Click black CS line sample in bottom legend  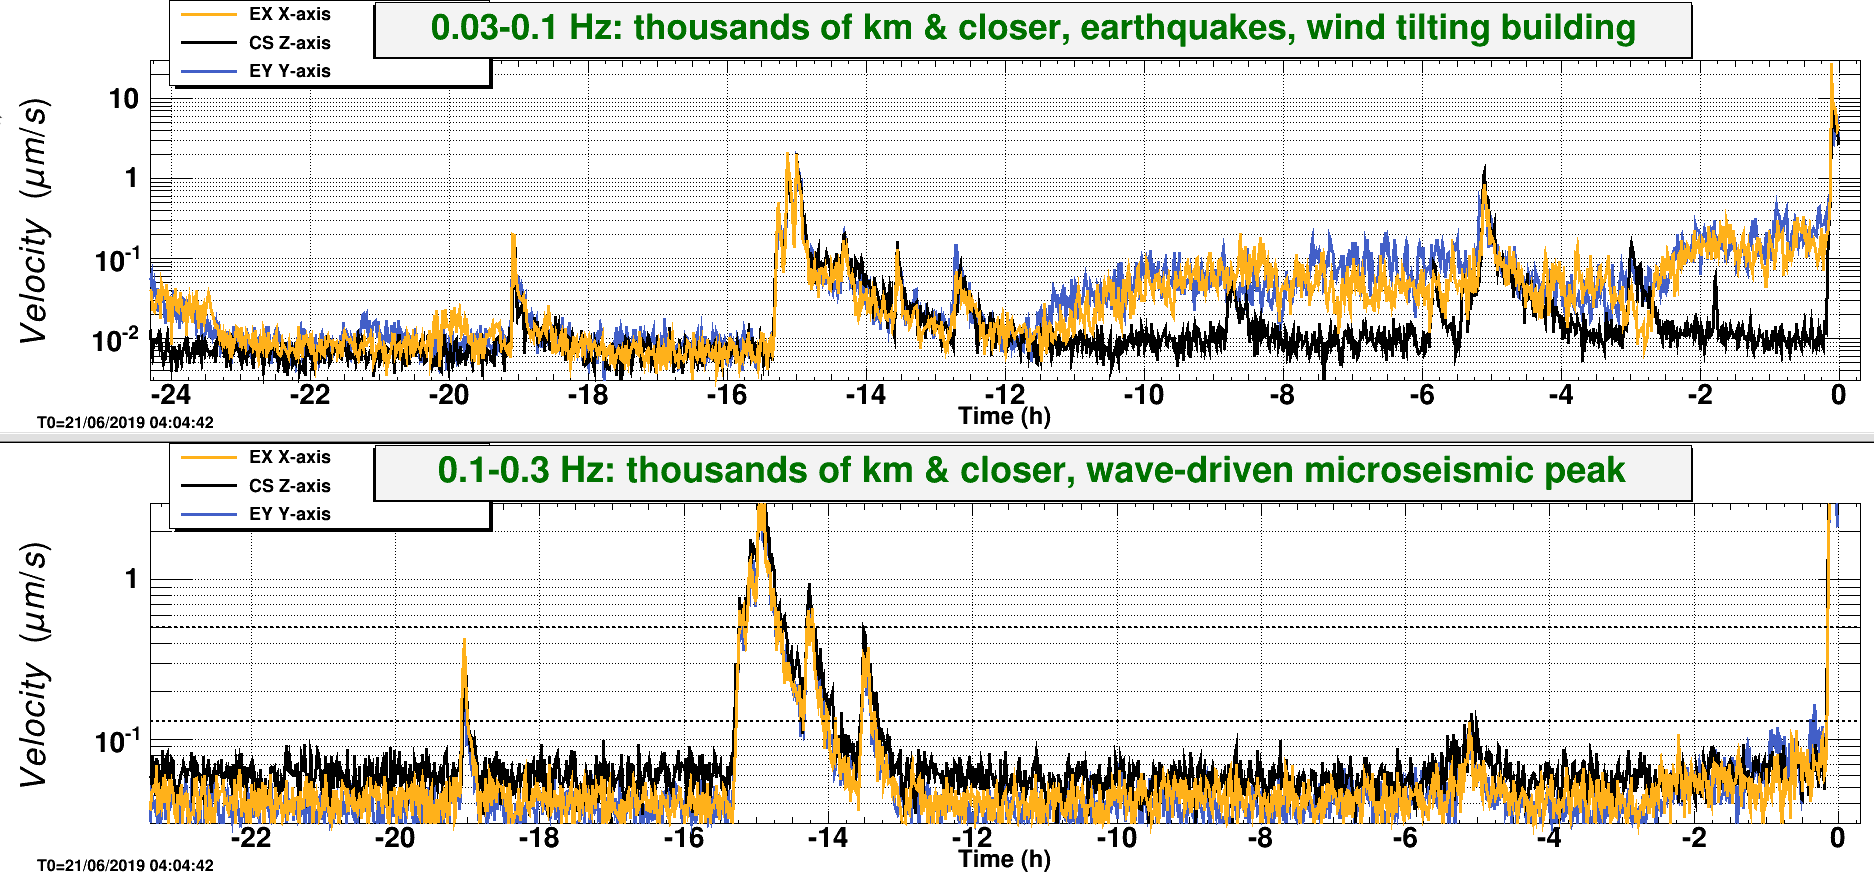click(x=209, y=486)
